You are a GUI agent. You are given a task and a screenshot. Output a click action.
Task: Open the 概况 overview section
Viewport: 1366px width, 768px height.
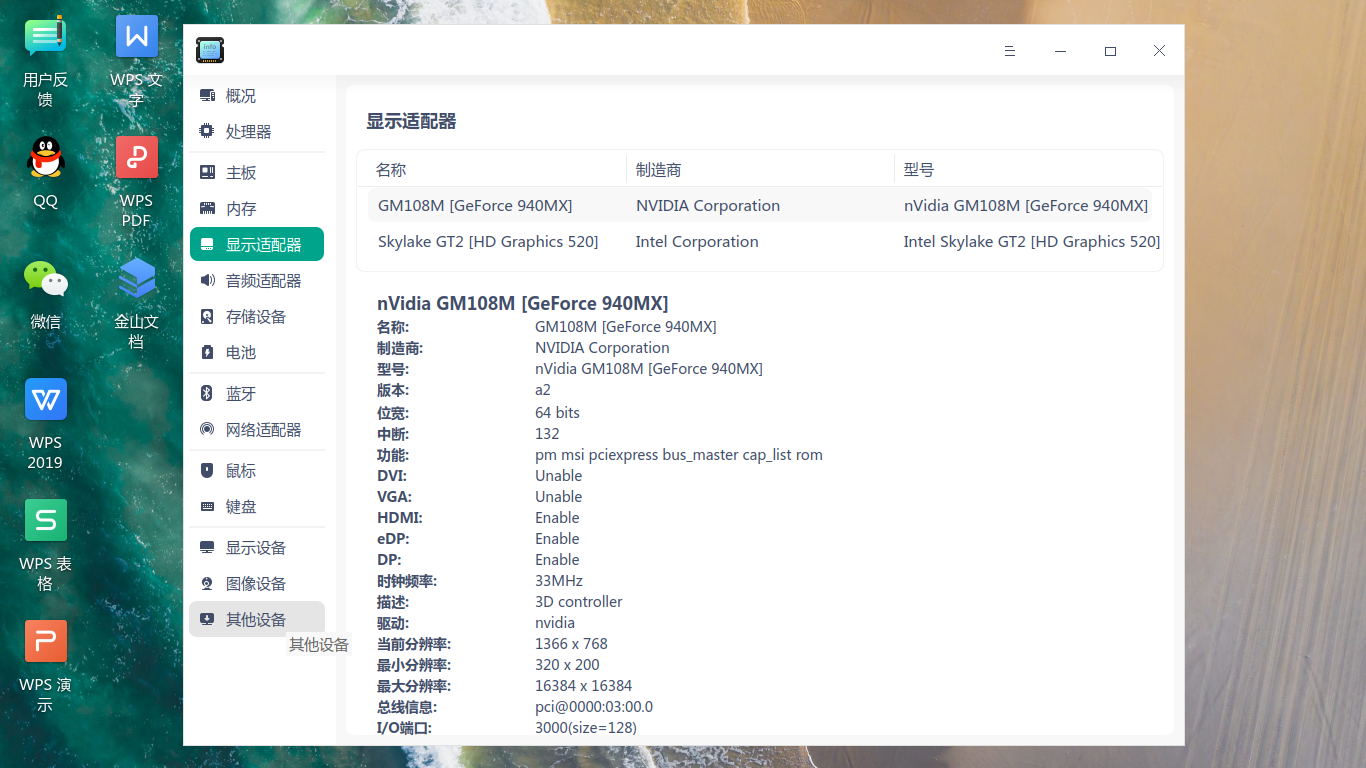tap(241, 95)
